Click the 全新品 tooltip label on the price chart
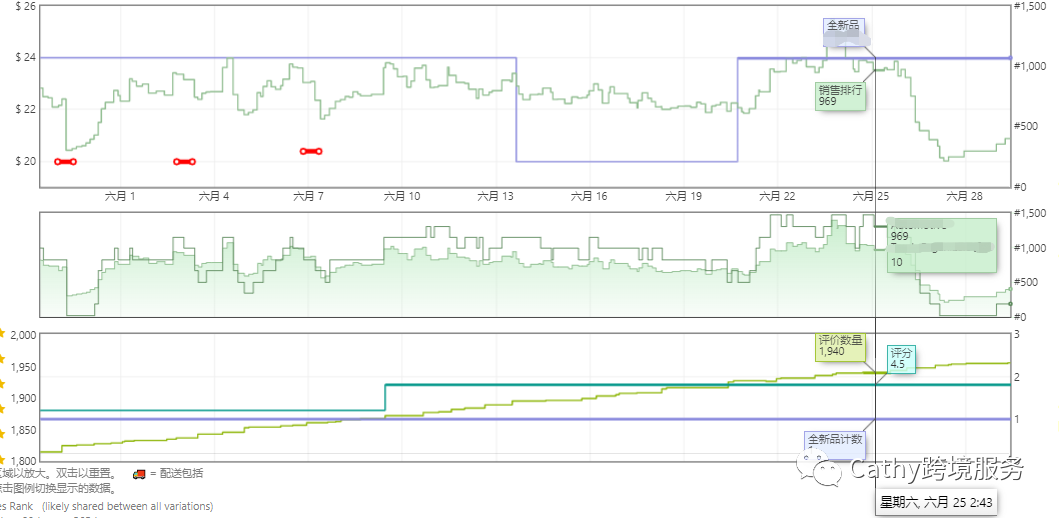Viewport: 1059px width, 518px height. click(x=842, y=26)
